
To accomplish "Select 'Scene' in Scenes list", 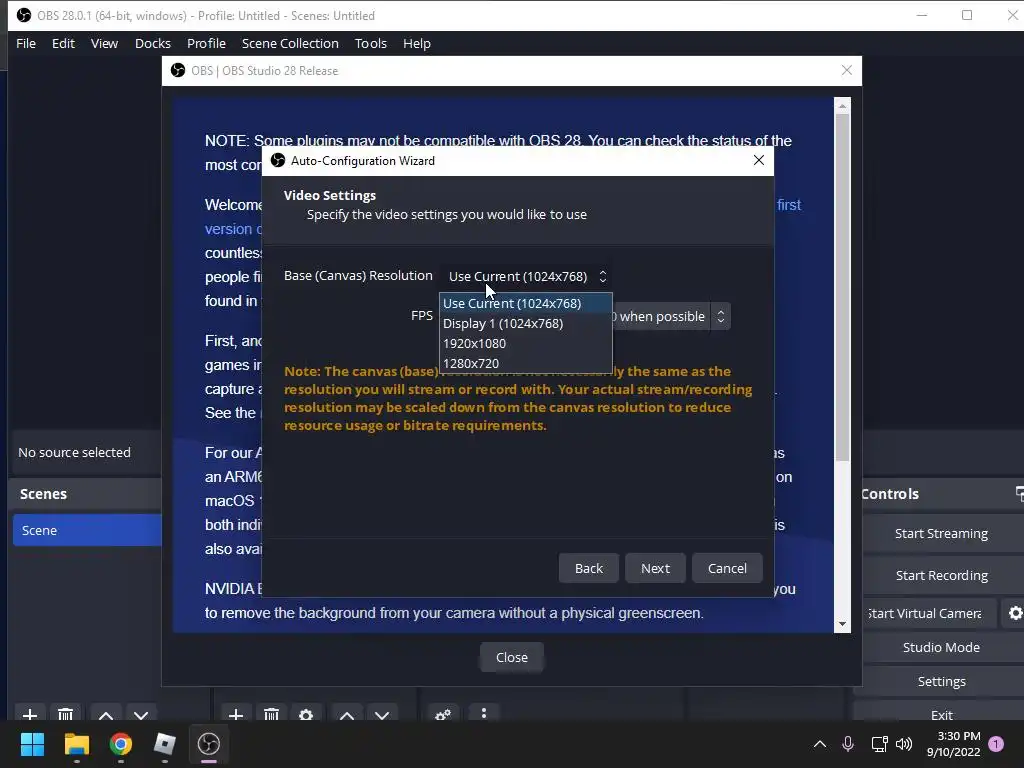I will pos(87,530).
